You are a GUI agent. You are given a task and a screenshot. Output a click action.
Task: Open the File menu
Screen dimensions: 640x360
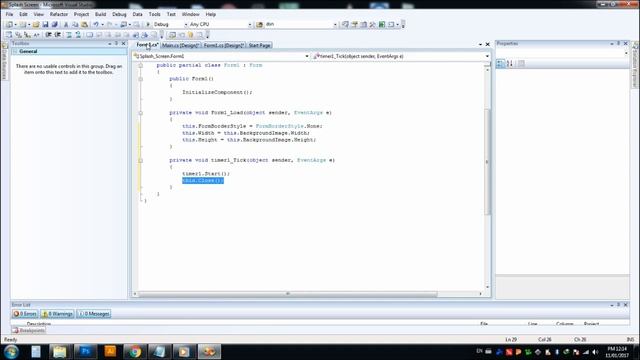pos(9,14)
